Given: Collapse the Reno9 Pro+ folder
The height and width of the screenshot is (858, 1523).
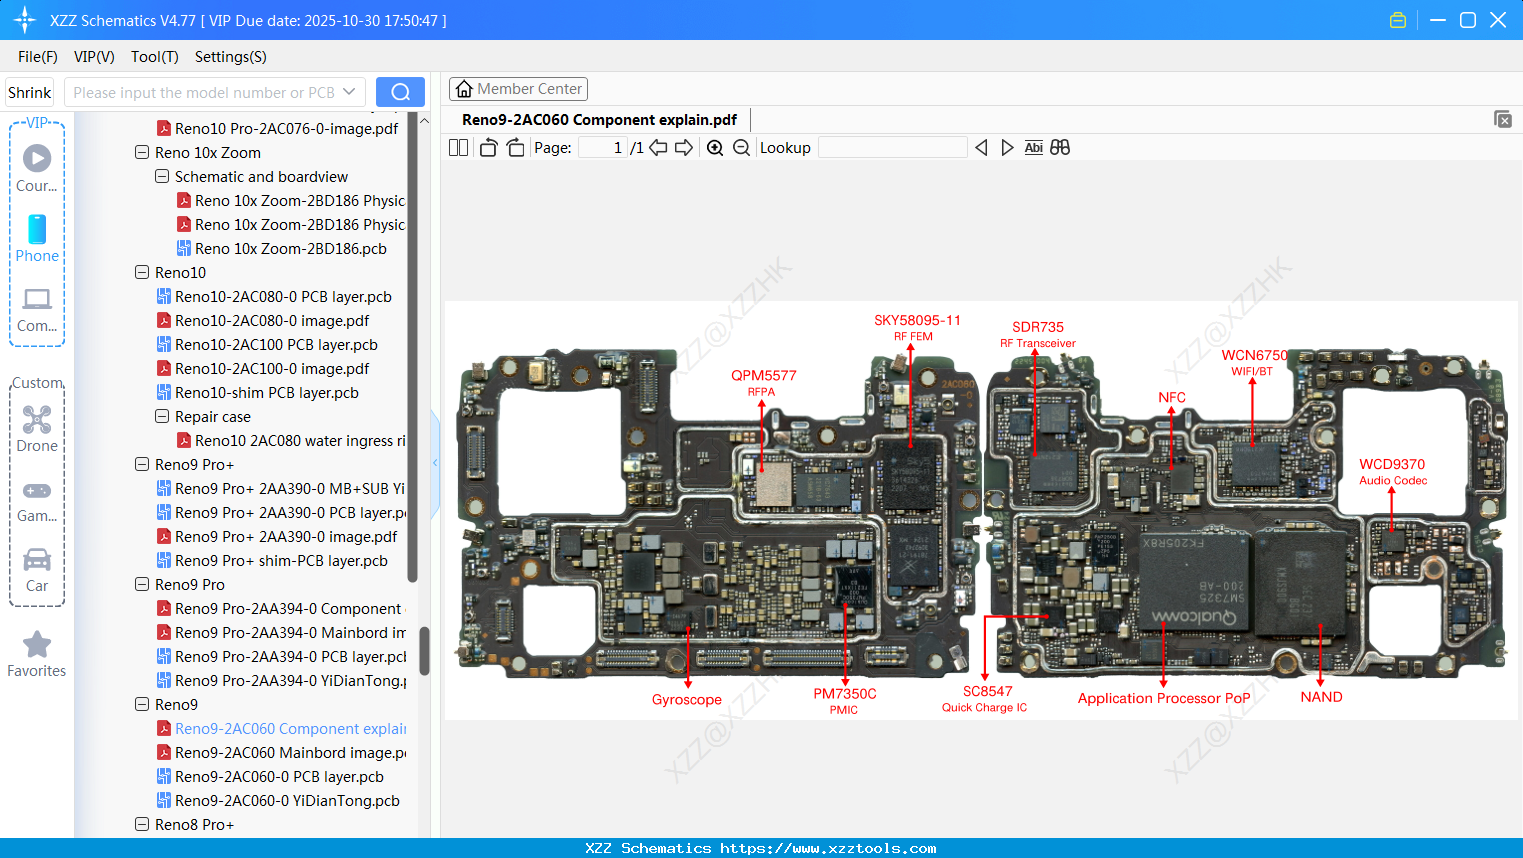Looking at the screenshot, I should (142, 465).
